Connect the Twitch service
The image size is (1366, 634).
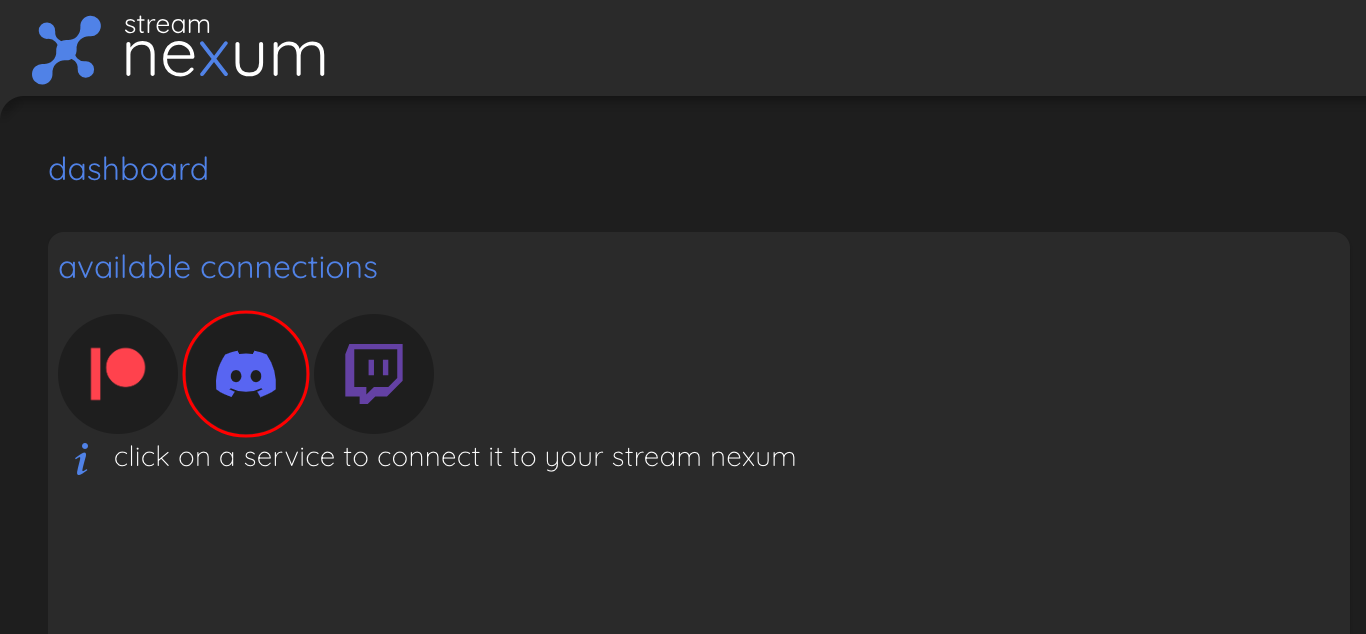click(x=374, y=374)
